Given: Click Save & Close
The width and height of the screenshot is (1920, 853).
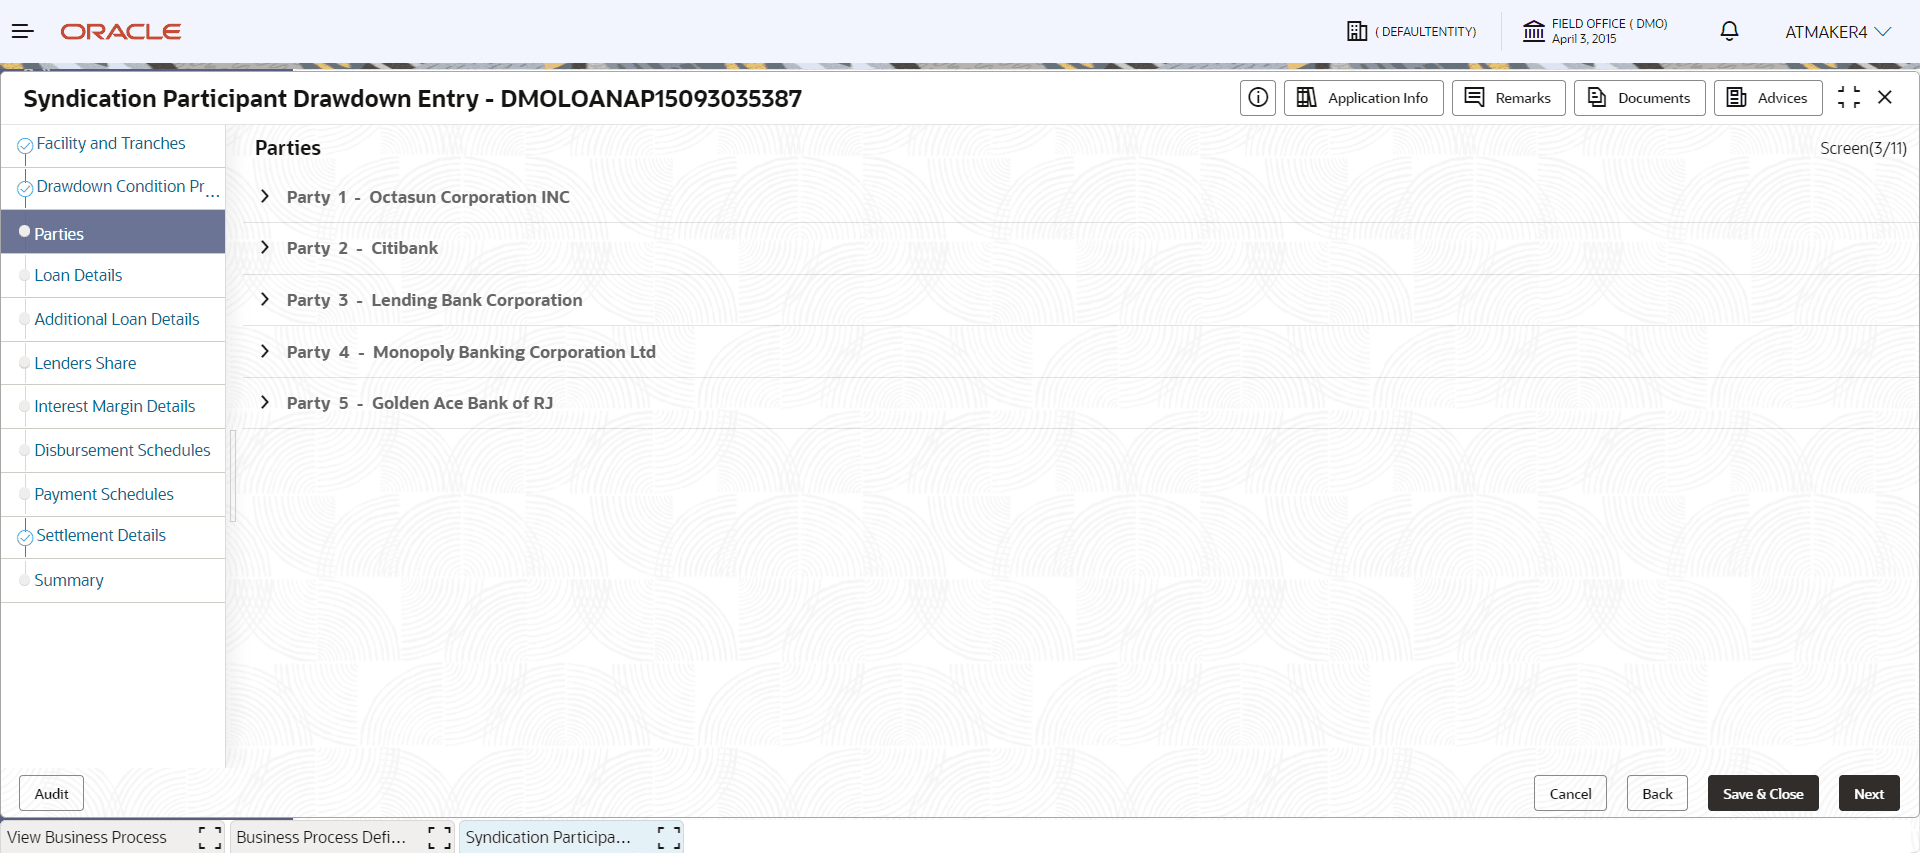Looking at the screenshot, I should 1763,794.
